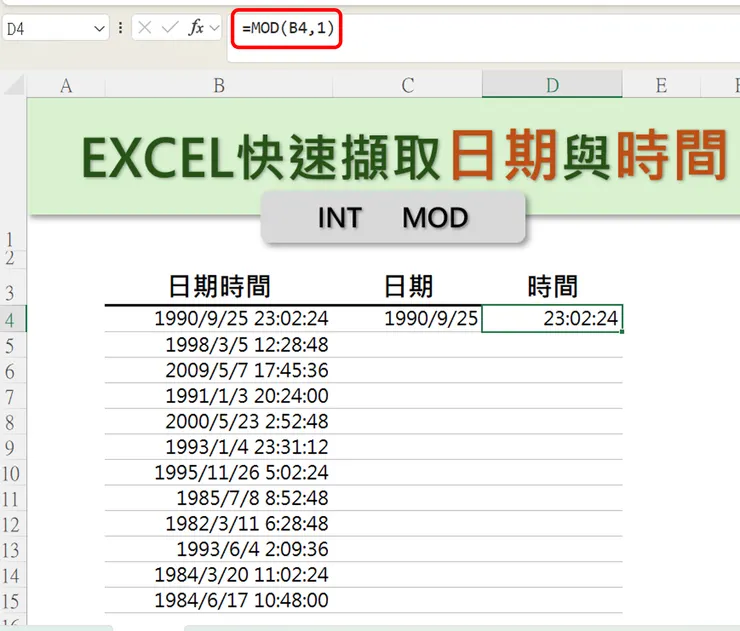
Task: Click cell with 1984/3/20 11:02:24
Action: coord(219,574)
